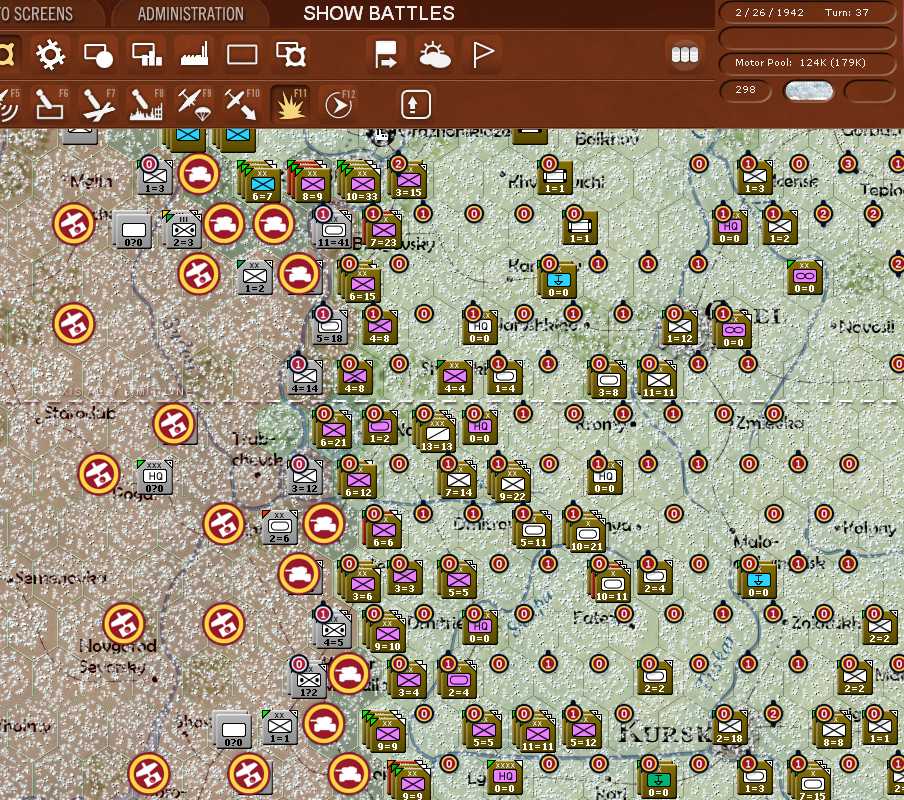The image size is (904, 800).
Task: Open the Info Screens tab
Action: click(x=36, y=14)
